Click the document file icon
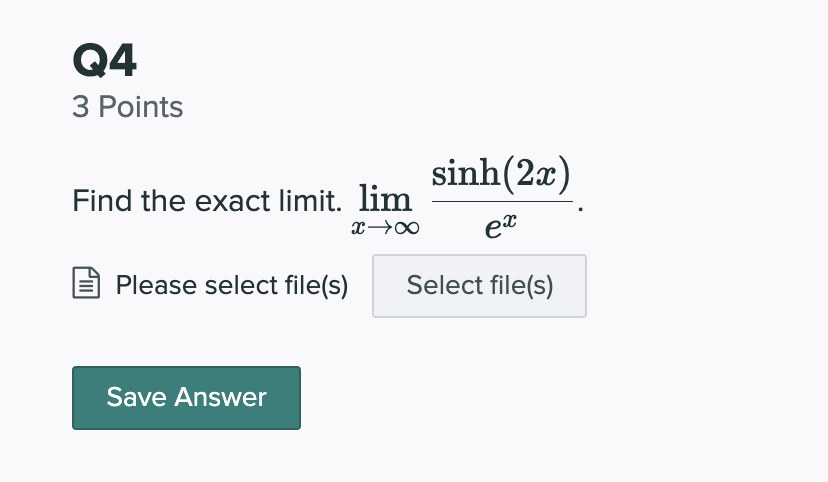Image resolution: width=828 pixels, height=482 pixels. pyautogui.click(x=86, y=283)
